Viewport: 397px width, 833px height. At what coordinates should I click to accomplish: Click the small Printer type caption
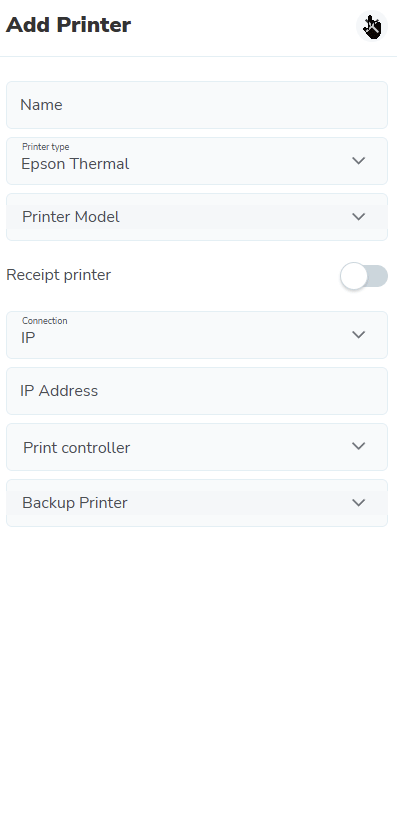click(46, 147)
